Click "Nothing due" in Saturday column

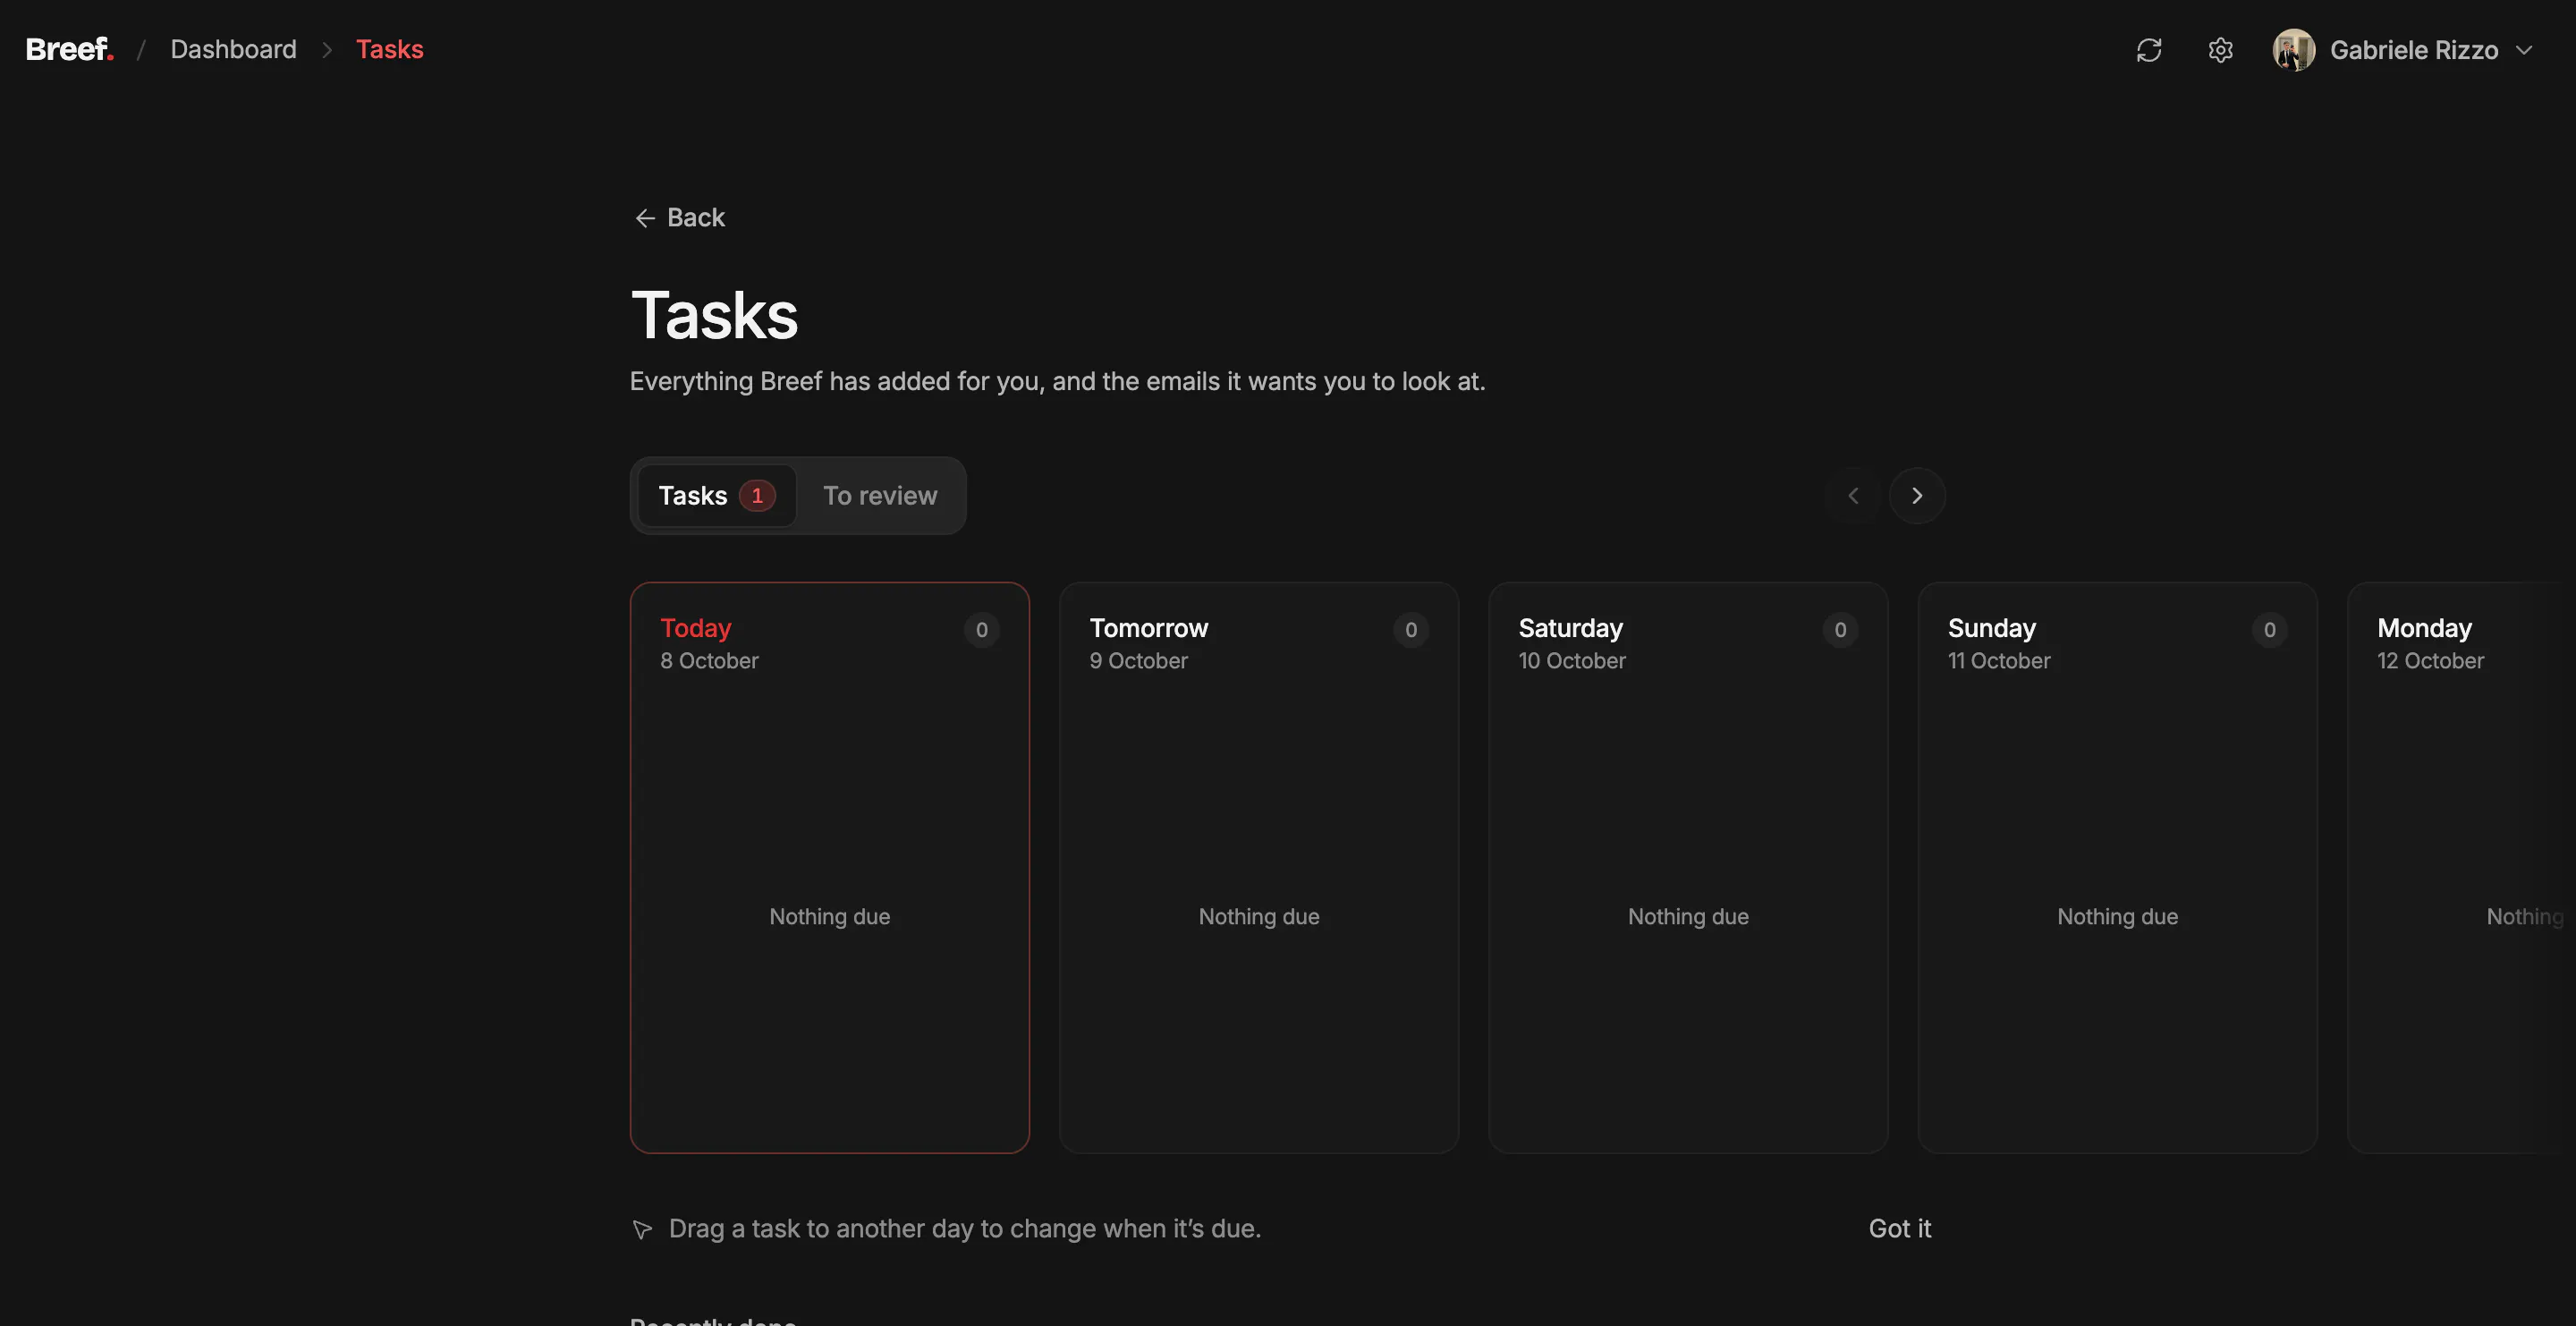[x=1688, y=916]
